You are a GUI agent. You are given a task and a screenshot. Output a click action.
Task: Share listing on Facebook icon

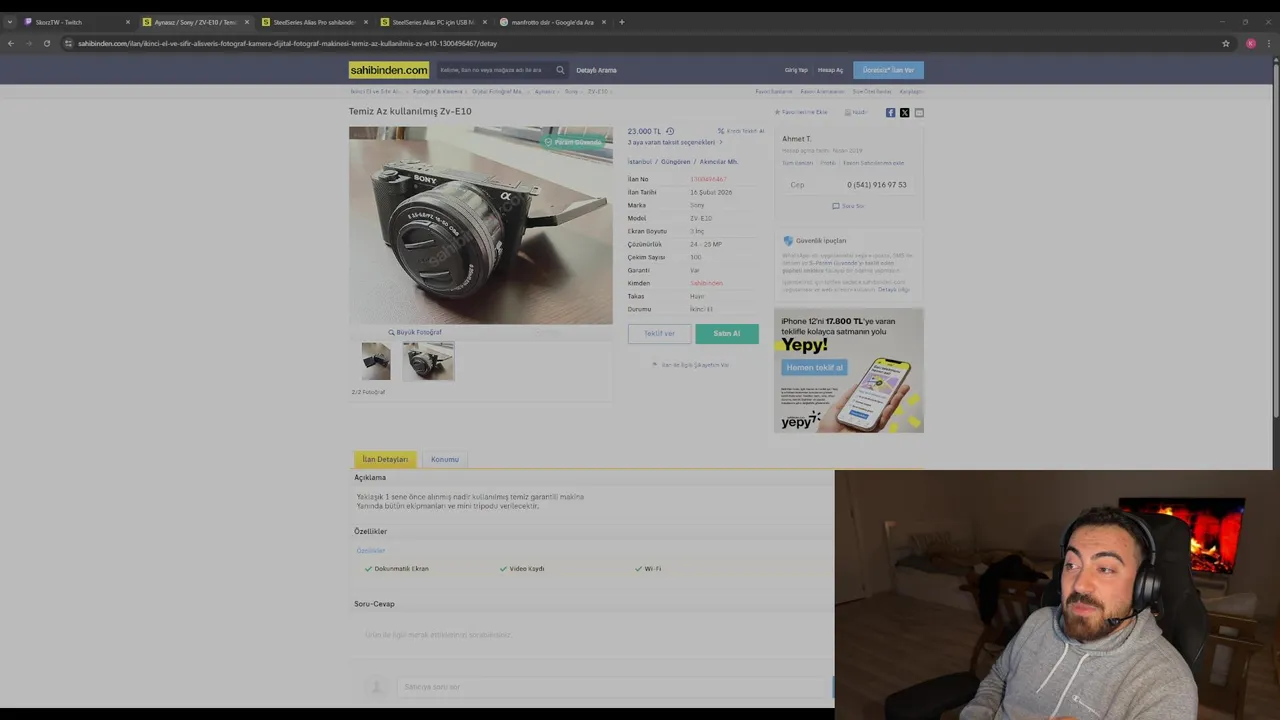[x=890, y=113]
